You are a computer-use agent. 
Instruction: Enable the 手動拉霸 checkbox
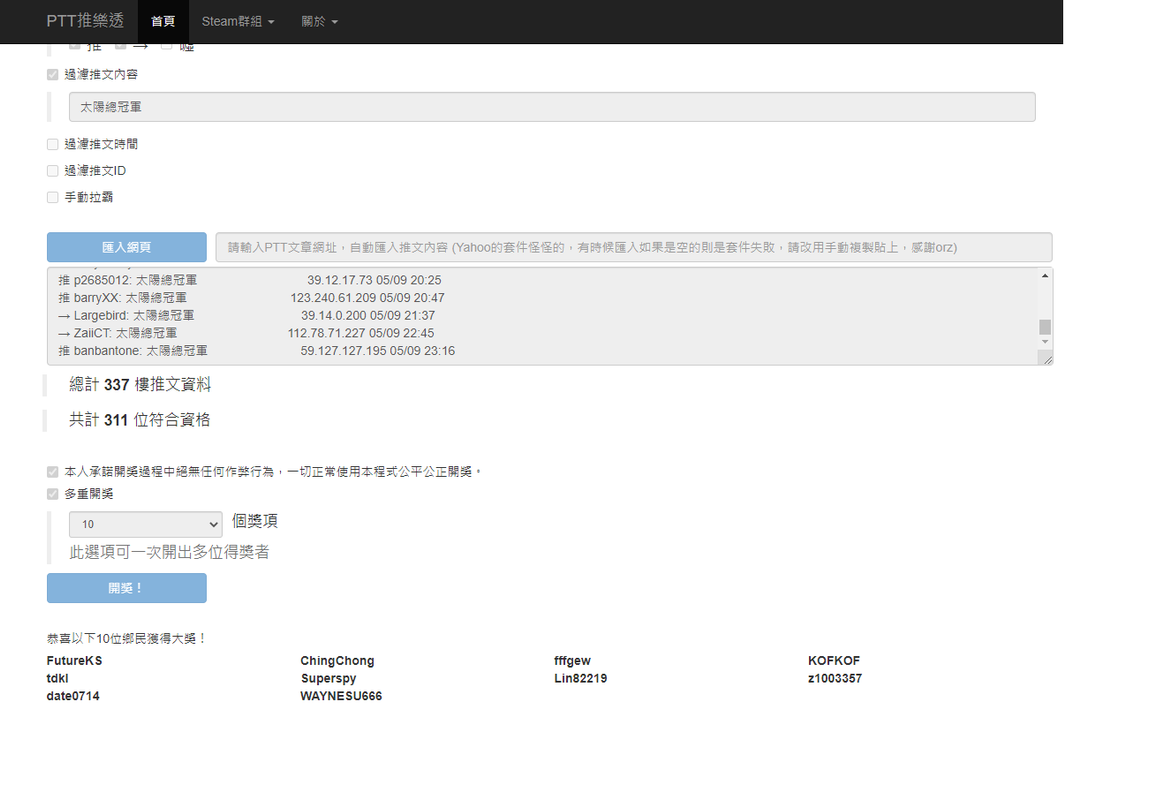coord(53,197)
